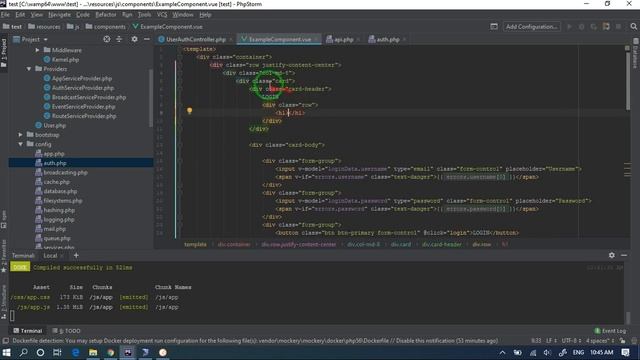Select app.php under config

[54, 154]
